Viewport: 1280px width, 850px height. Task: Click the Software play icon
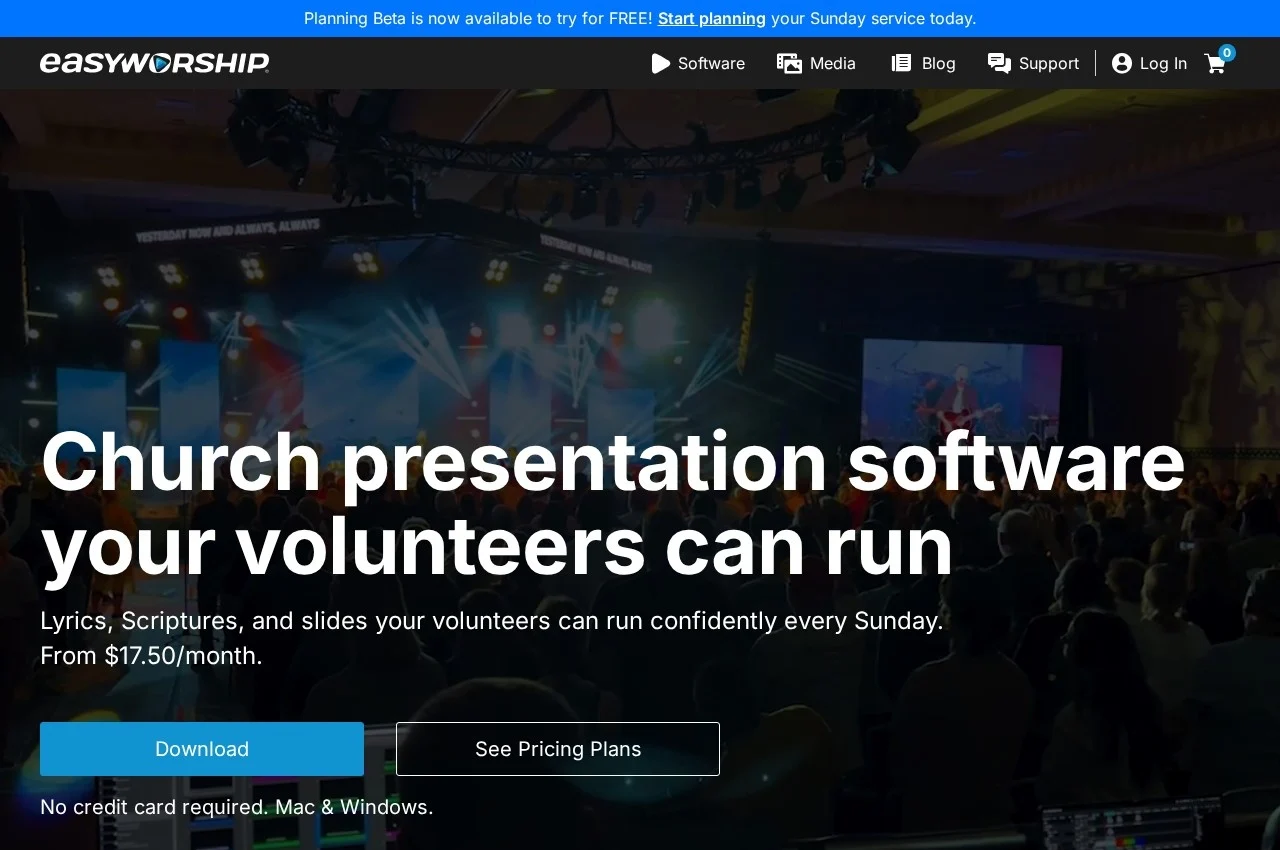[x=660, y=63]
